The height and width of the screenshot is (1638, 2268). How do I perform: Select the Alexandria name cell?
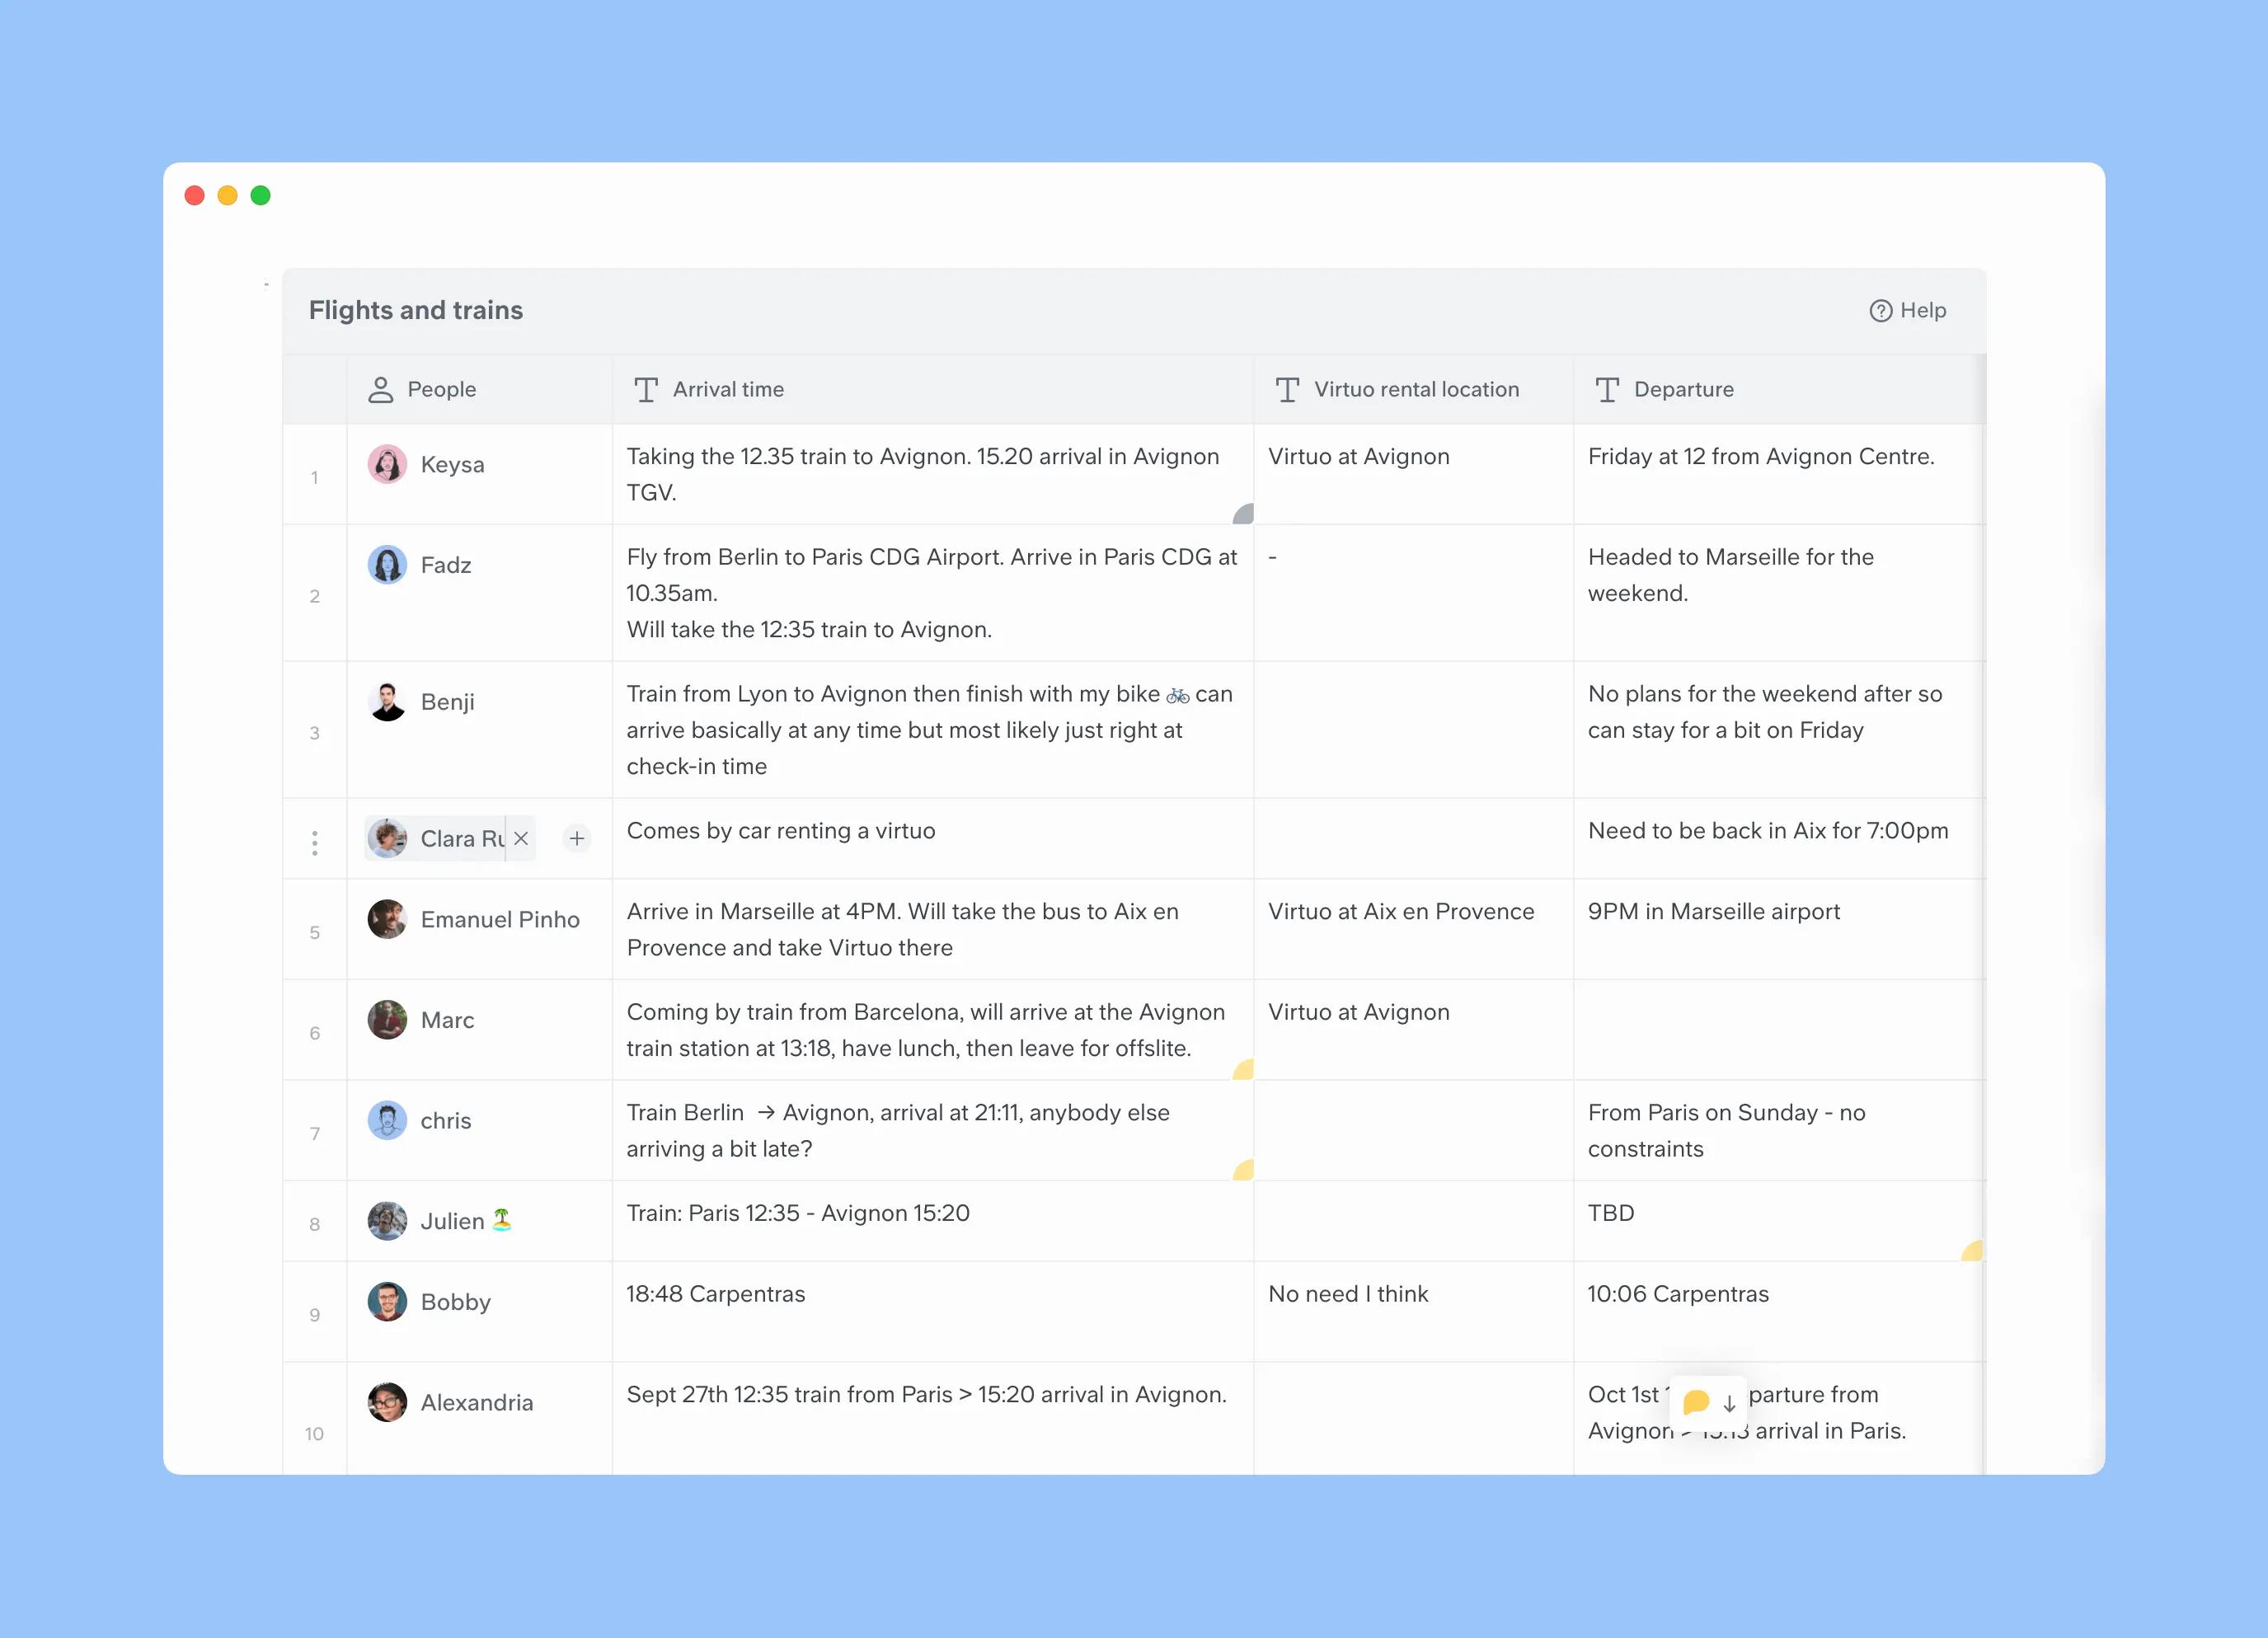tap(480, 1418)
